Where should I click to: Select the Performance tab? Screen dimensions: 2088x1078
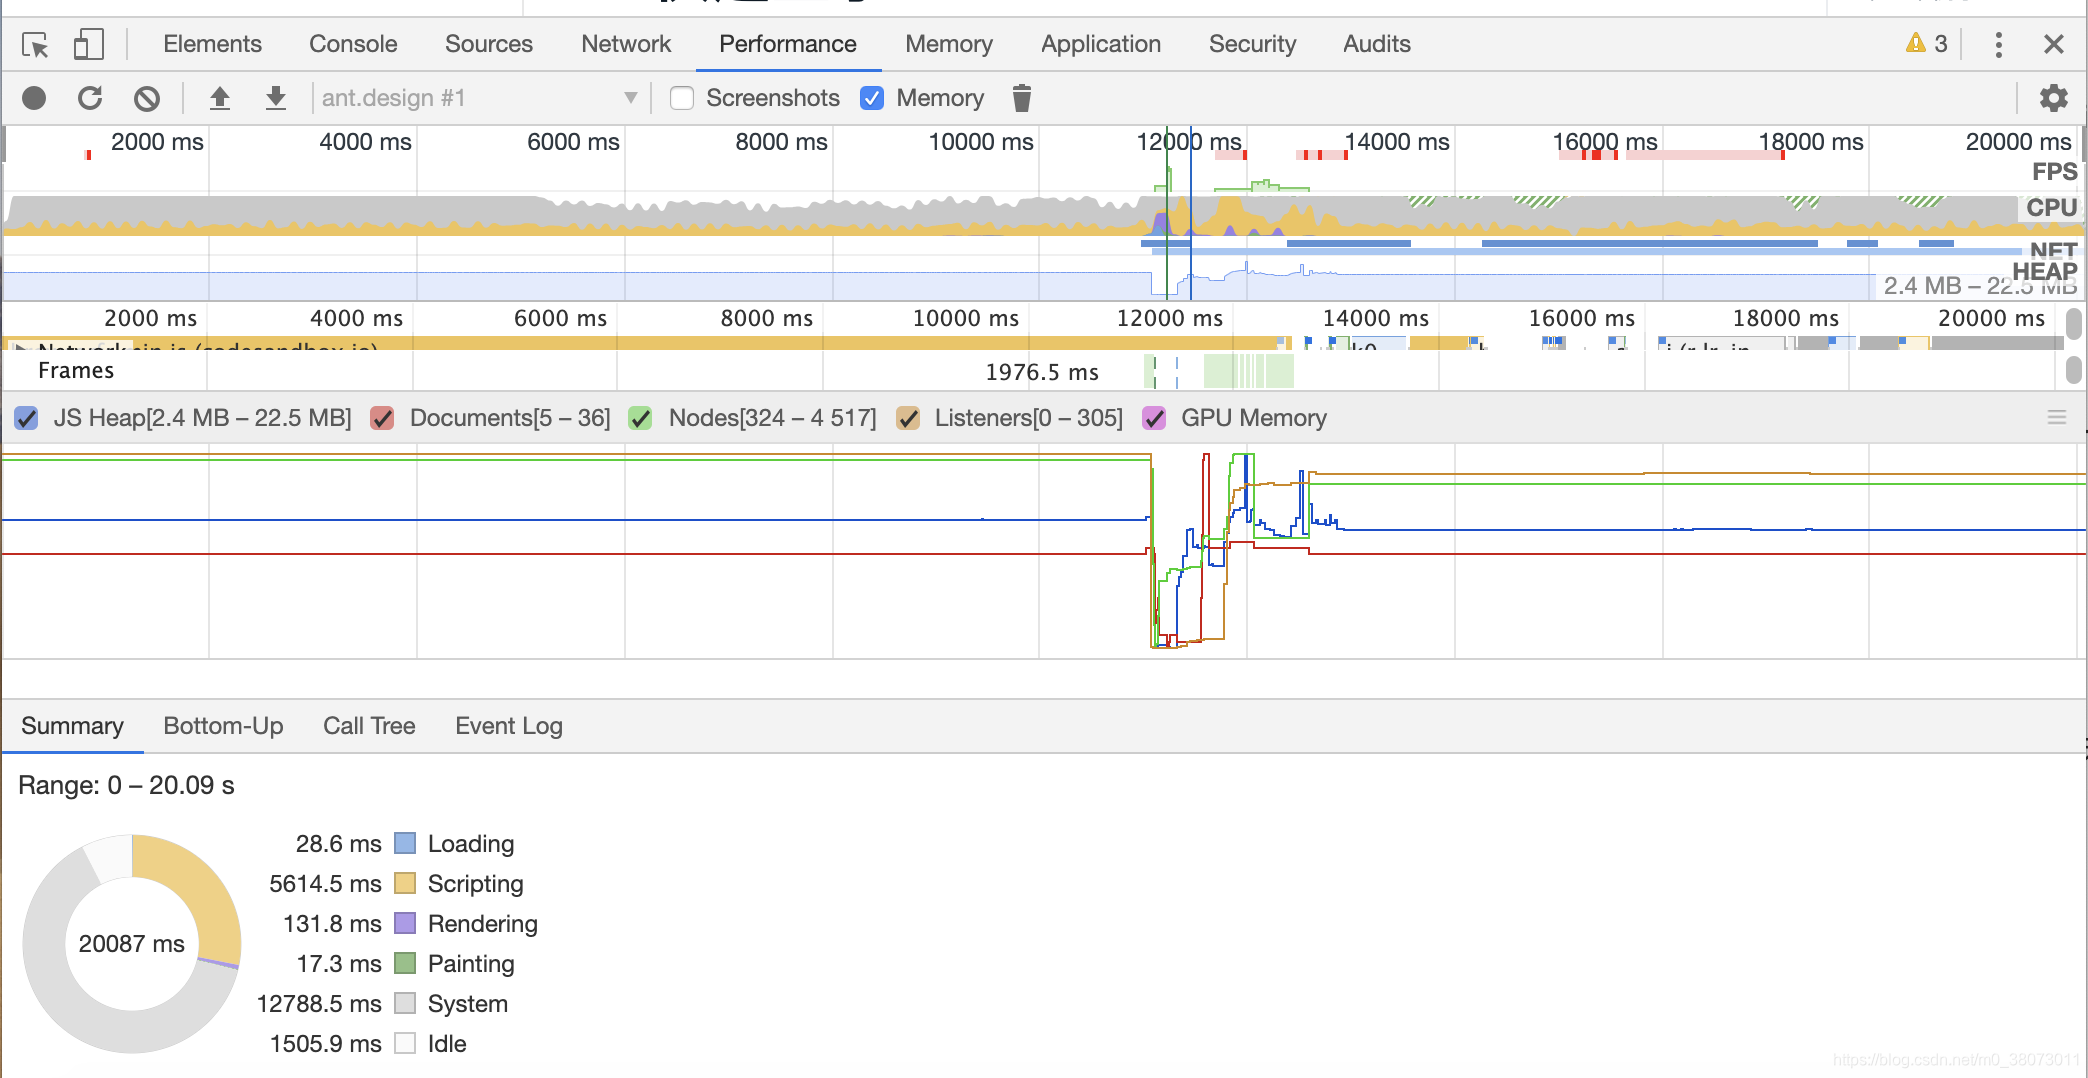(x=788, y=44)
